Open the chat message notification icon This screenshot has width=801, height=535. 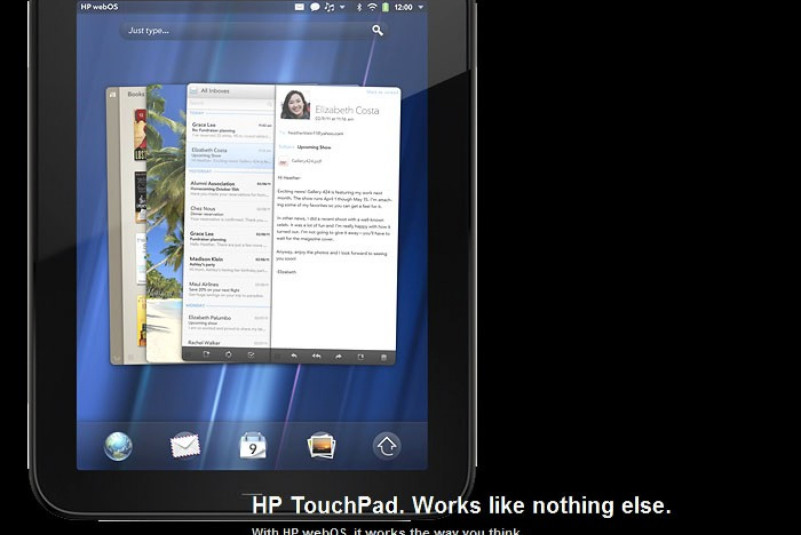point(315,7)
